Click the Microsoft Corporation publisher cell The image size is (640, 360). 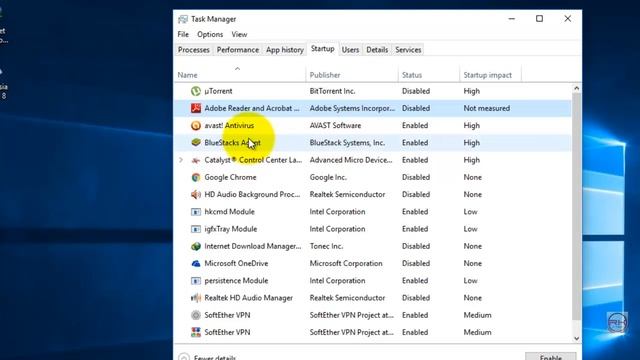pyautogui.click(x=346, y=263)
